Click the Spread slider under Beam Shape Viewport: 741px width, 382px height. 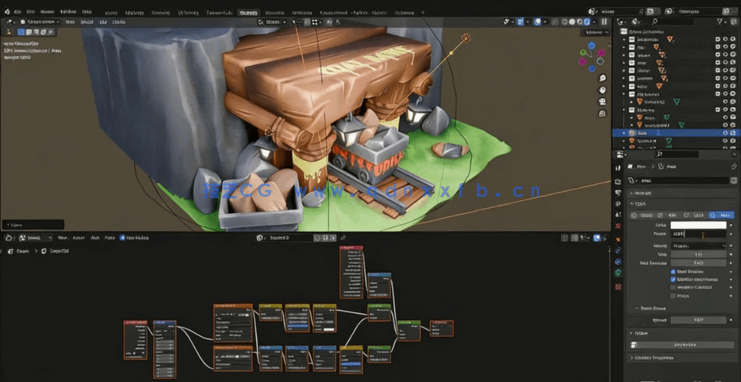click(698, 320)
